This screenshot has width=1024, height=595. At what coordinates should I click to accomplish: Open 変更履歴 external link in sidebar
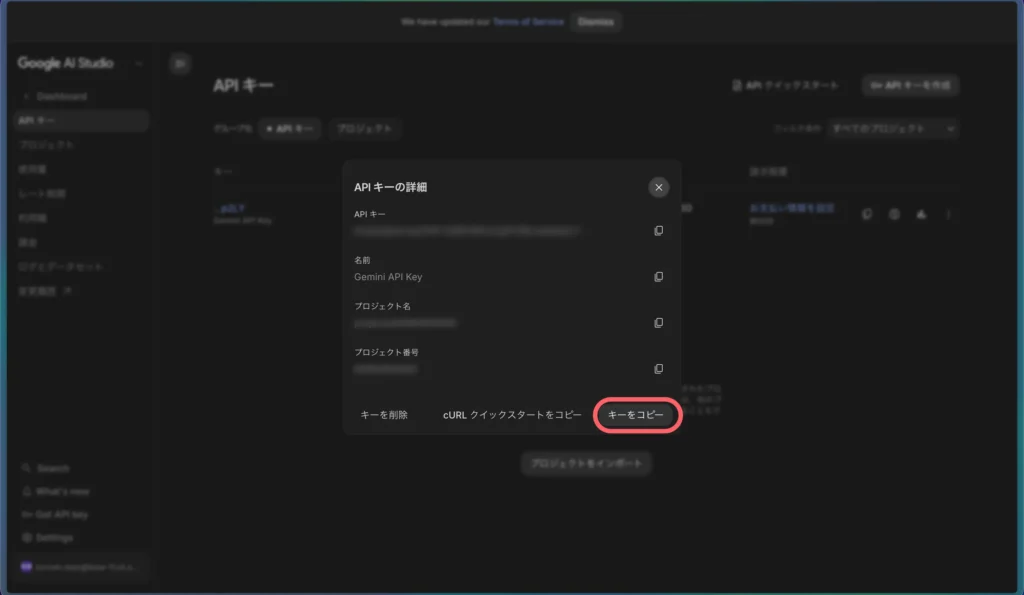[45, 291]
